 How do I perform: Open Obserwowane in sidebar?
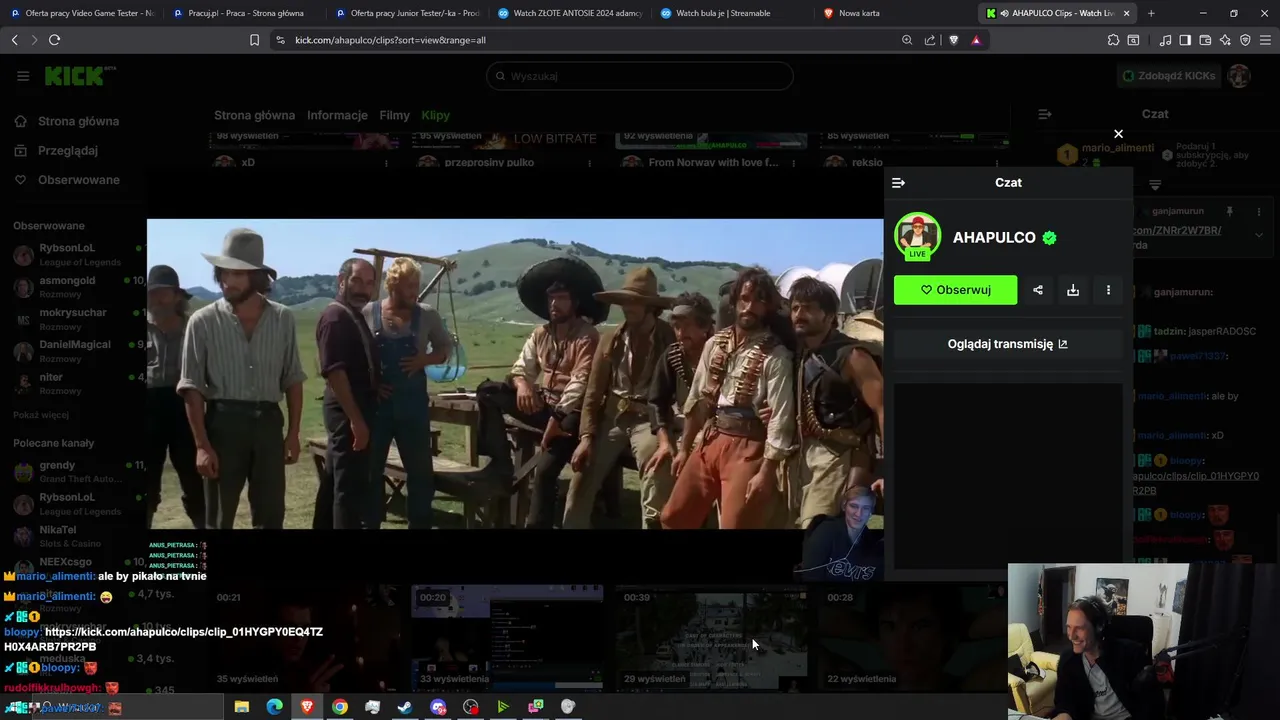point(66,180)
